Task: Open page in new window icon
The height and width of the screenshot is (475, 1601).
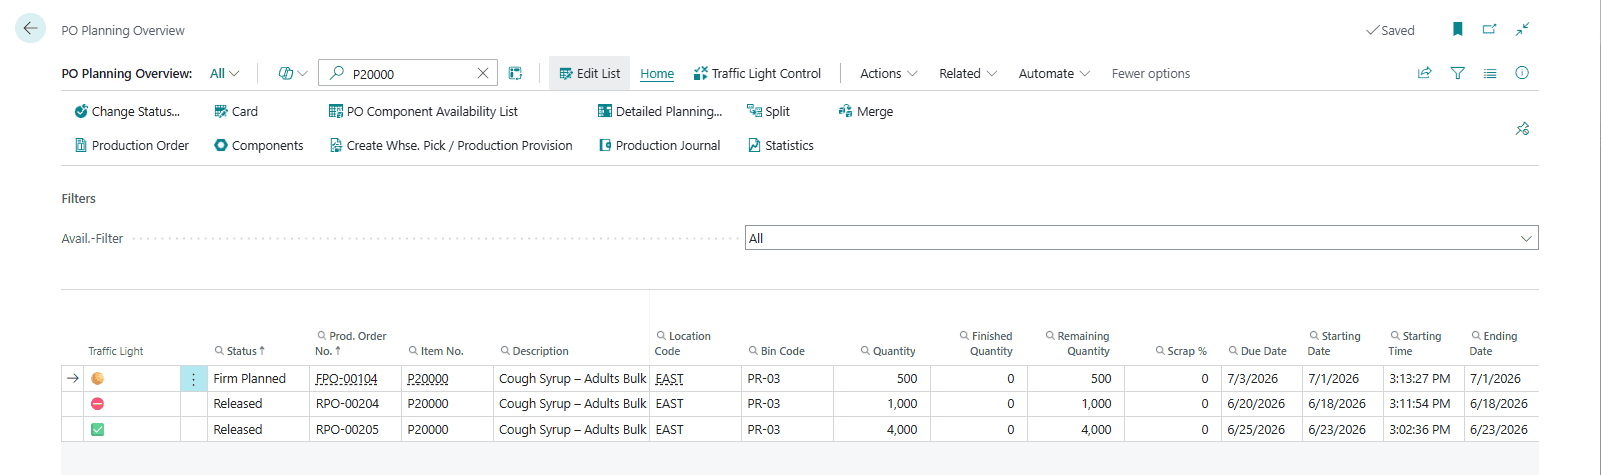Action: [x=1489, y=29]
